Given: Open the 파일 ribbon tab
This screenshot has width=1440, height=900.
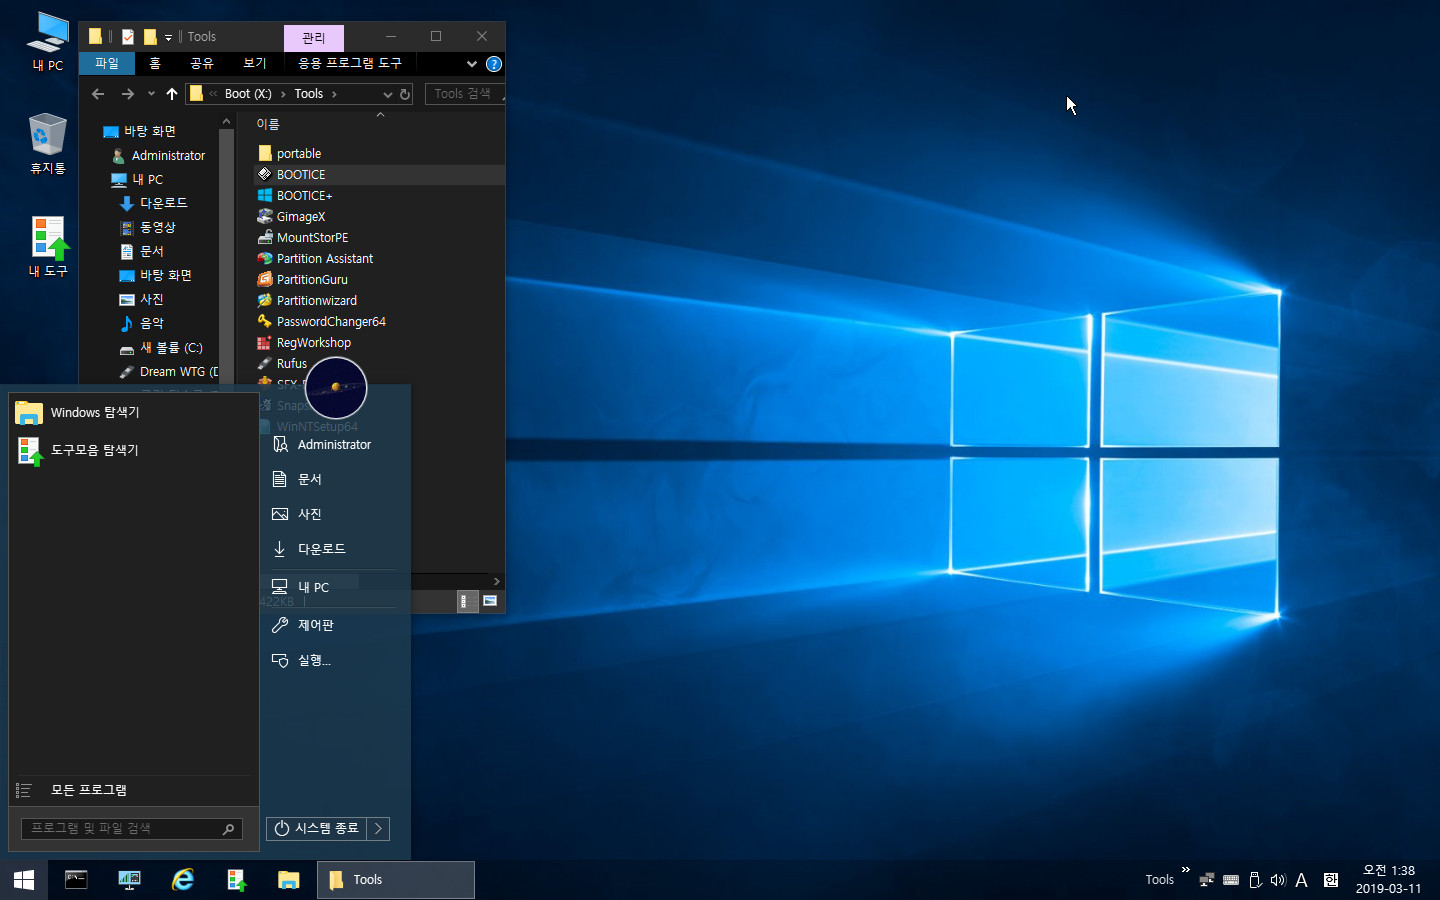Looking at the screenshot, I should pos(107,63).
